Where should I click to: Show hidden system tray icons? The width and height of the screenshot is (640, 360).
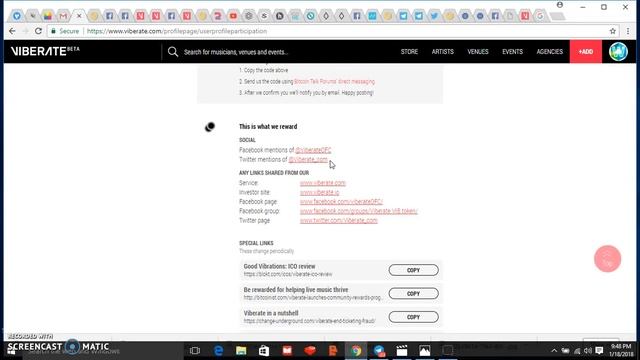pyautogui.click(x=554, y=351)
